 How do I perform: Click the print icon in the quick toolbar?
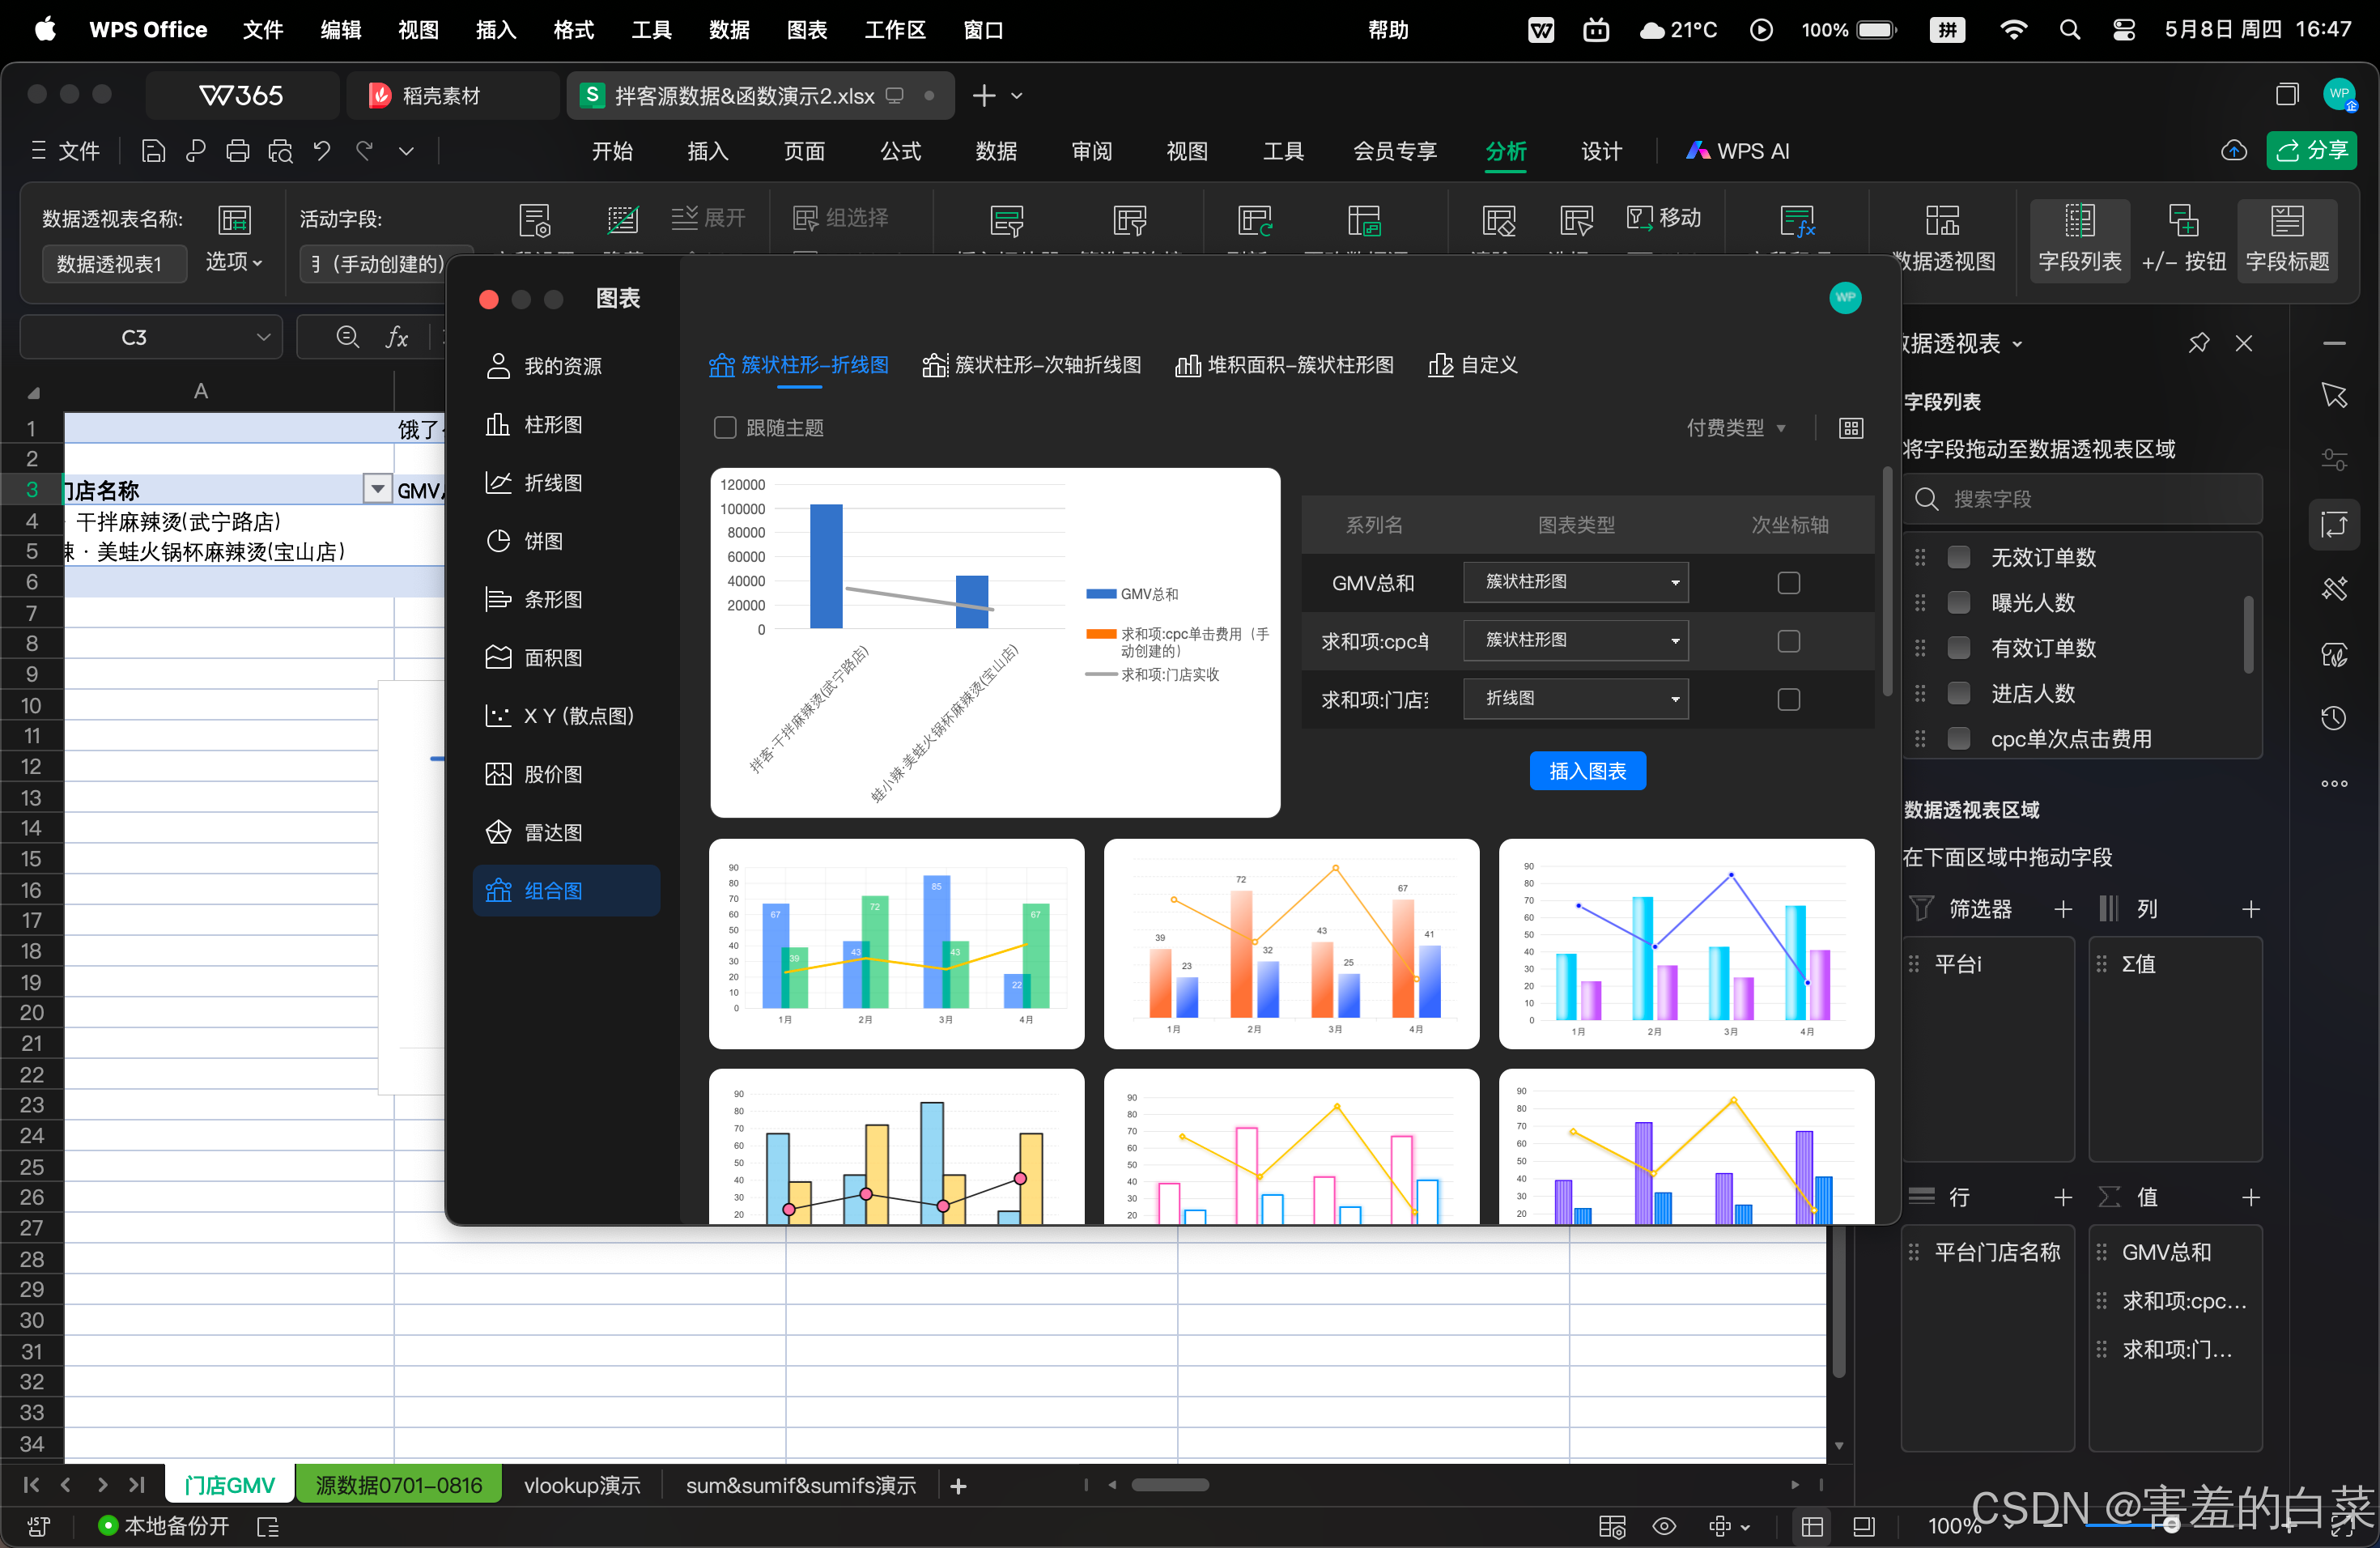237,151
